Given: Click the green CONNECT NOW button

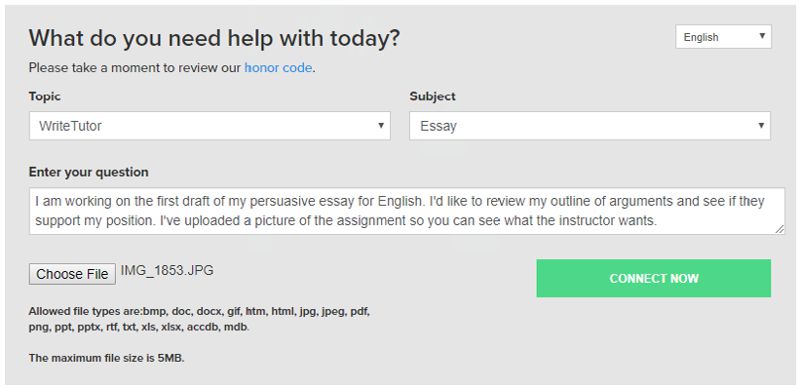Looking at the screenshot, I should point(654,278).
